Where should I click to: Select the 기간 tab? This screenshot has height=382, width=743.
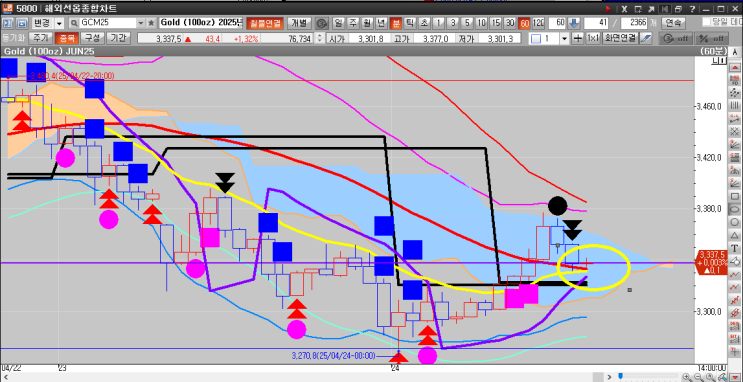(119, 38)
